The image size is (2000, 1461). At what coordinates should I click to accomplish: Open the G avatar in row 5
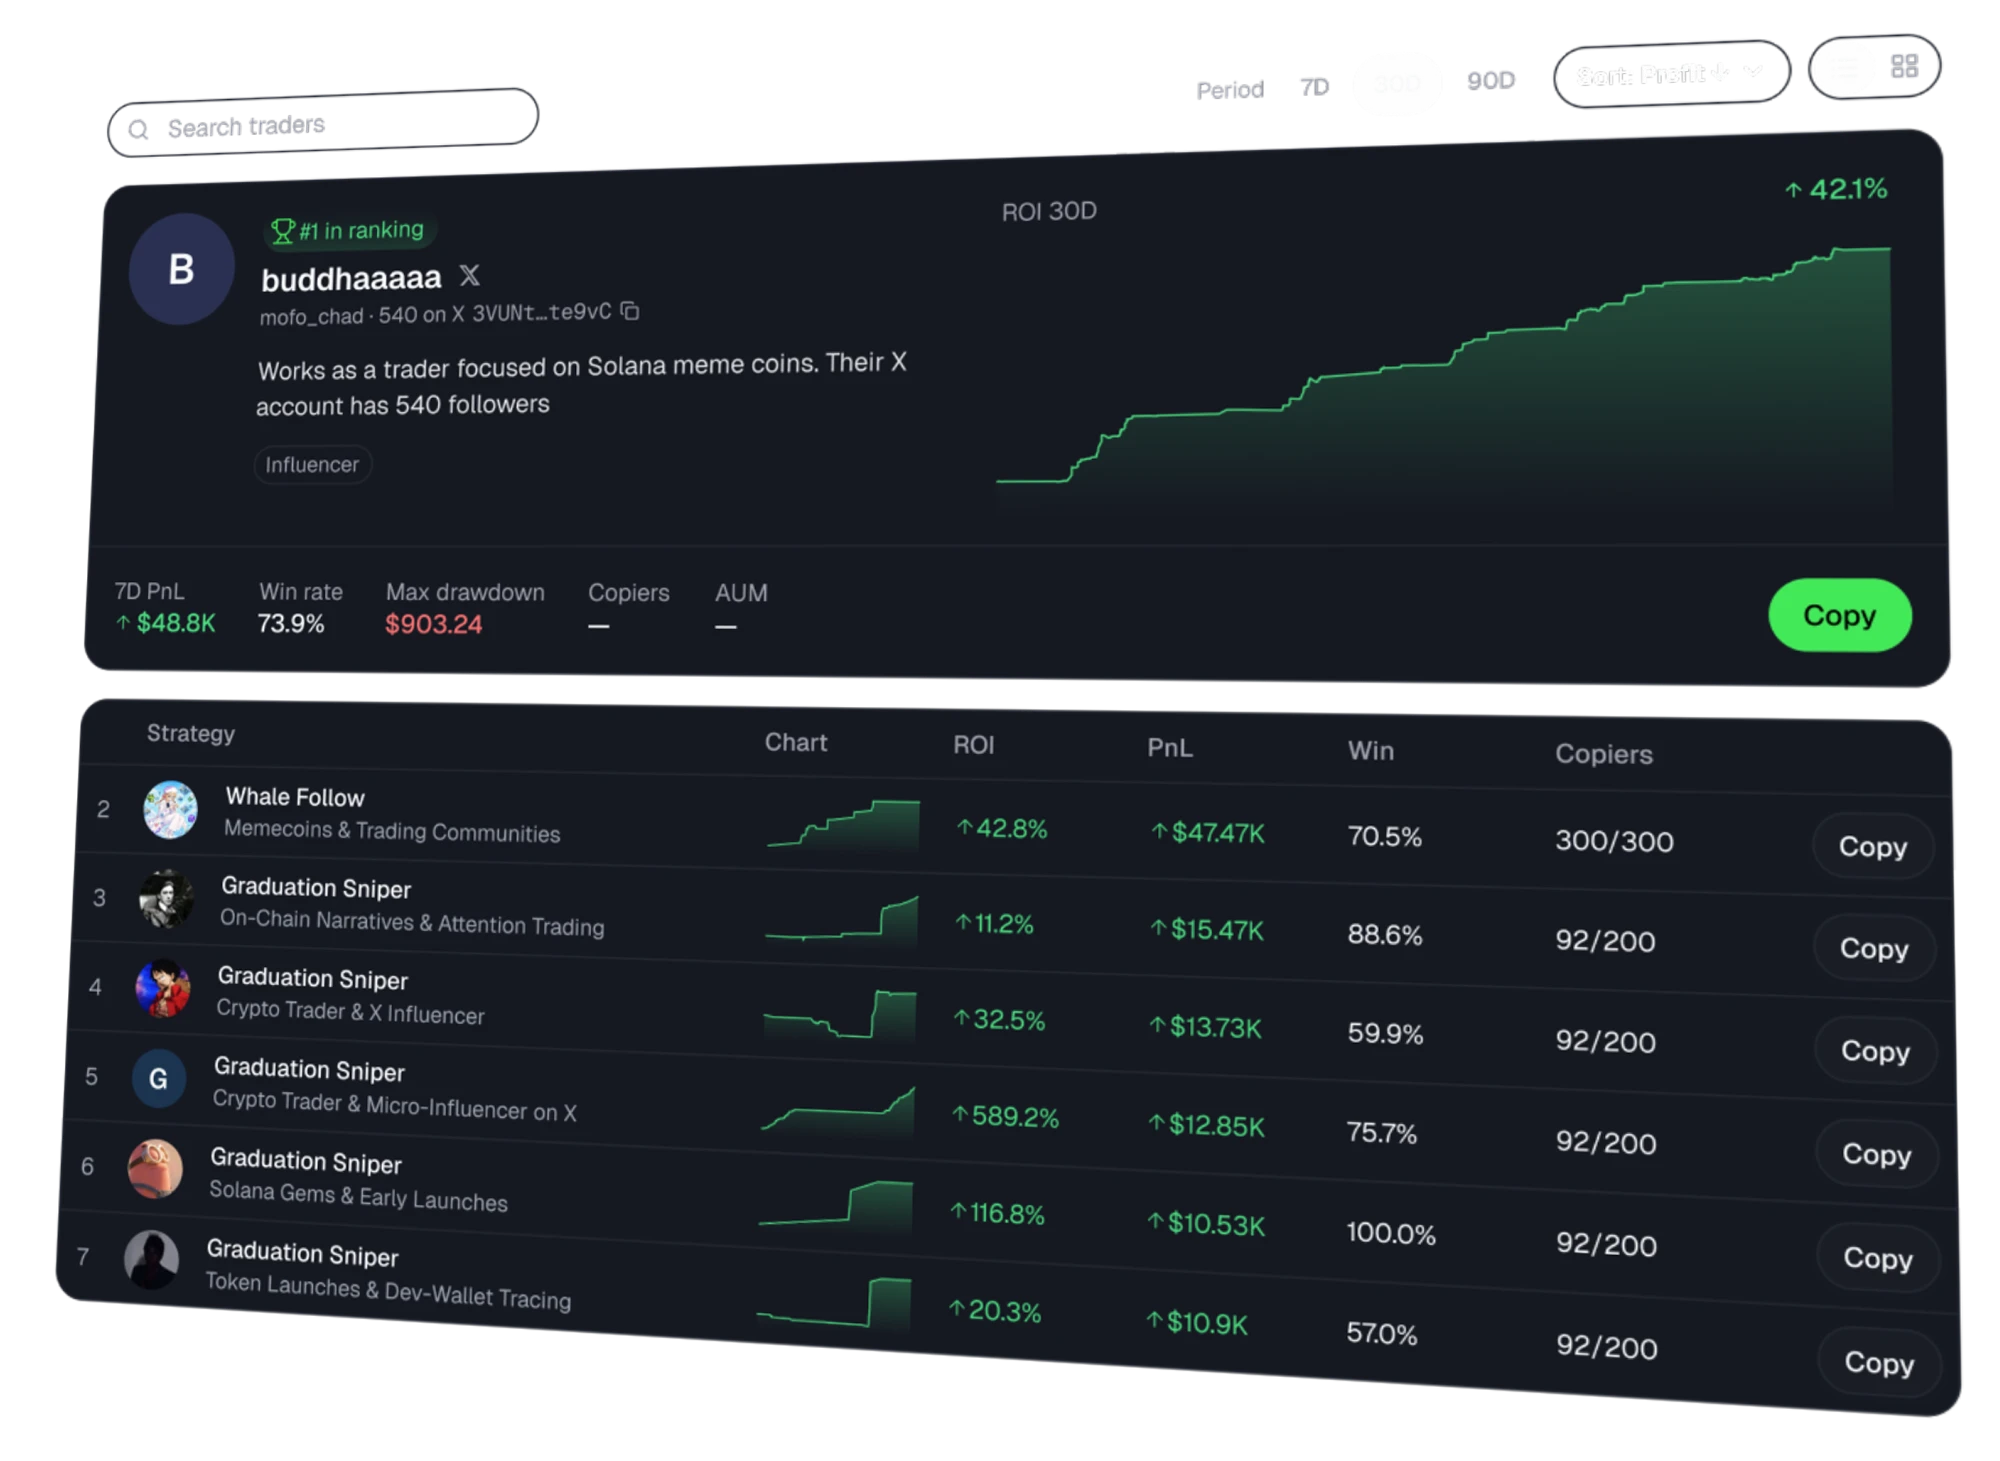[159, 1078]
